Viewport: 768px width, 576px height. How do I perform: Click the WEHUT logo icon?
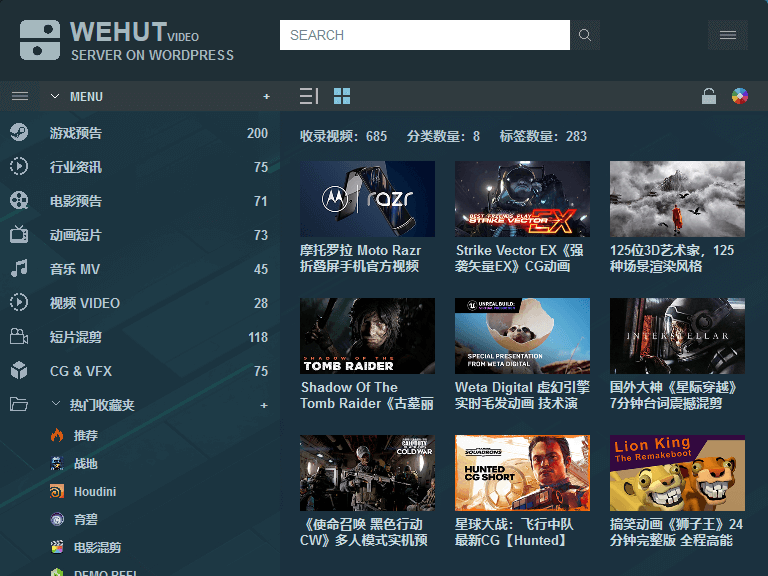point(40,40)
